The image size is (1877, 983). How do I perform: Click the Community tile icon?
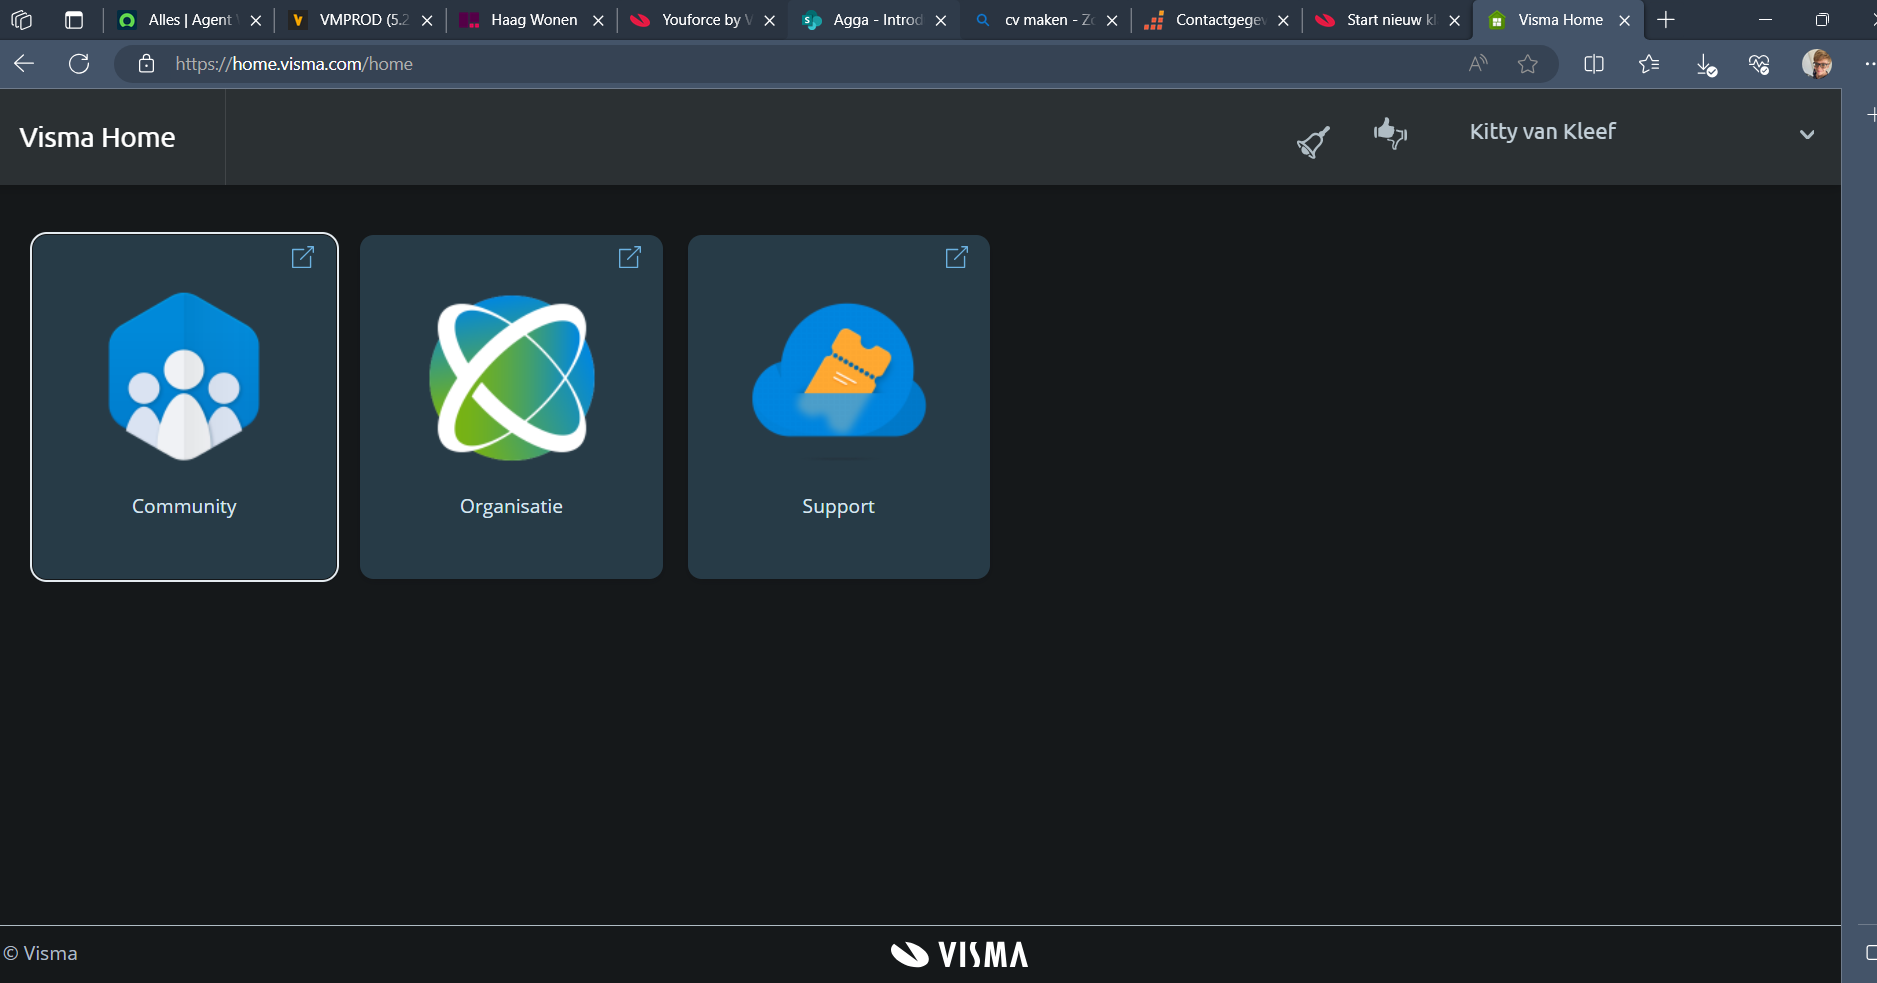[x=184, y=377]
